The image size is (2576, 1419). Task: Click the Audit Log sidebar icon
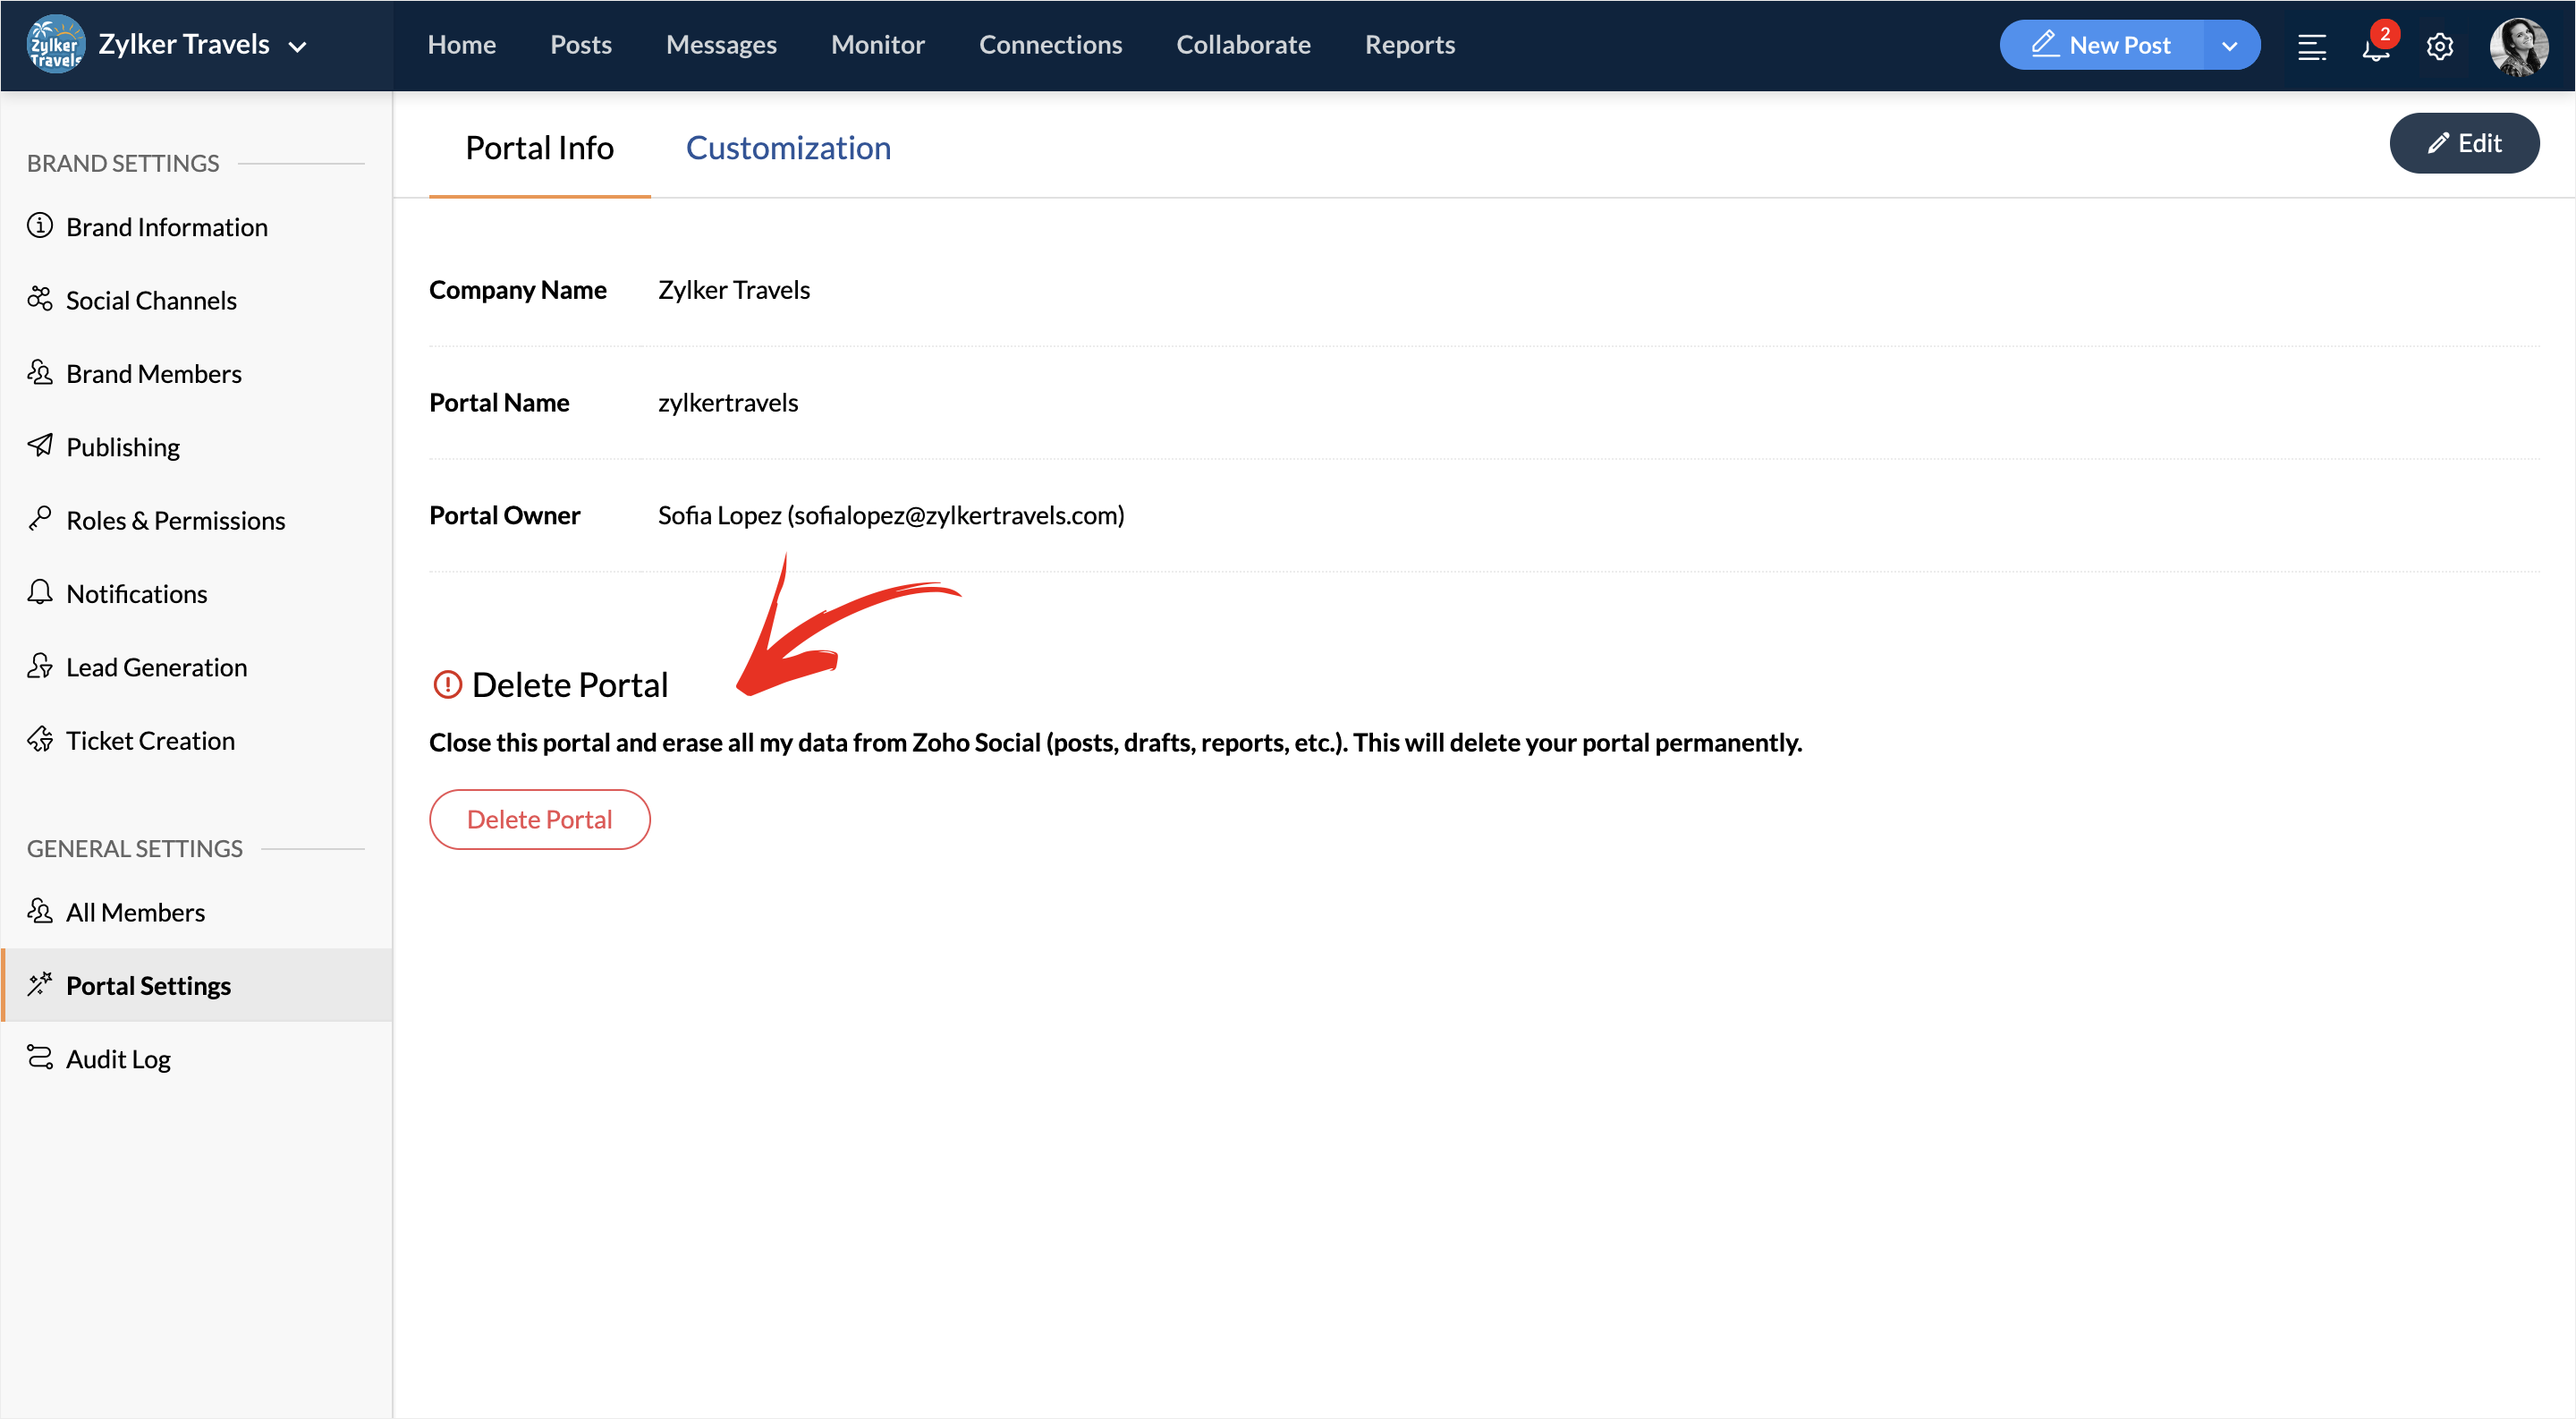[x=40, y=1058]
